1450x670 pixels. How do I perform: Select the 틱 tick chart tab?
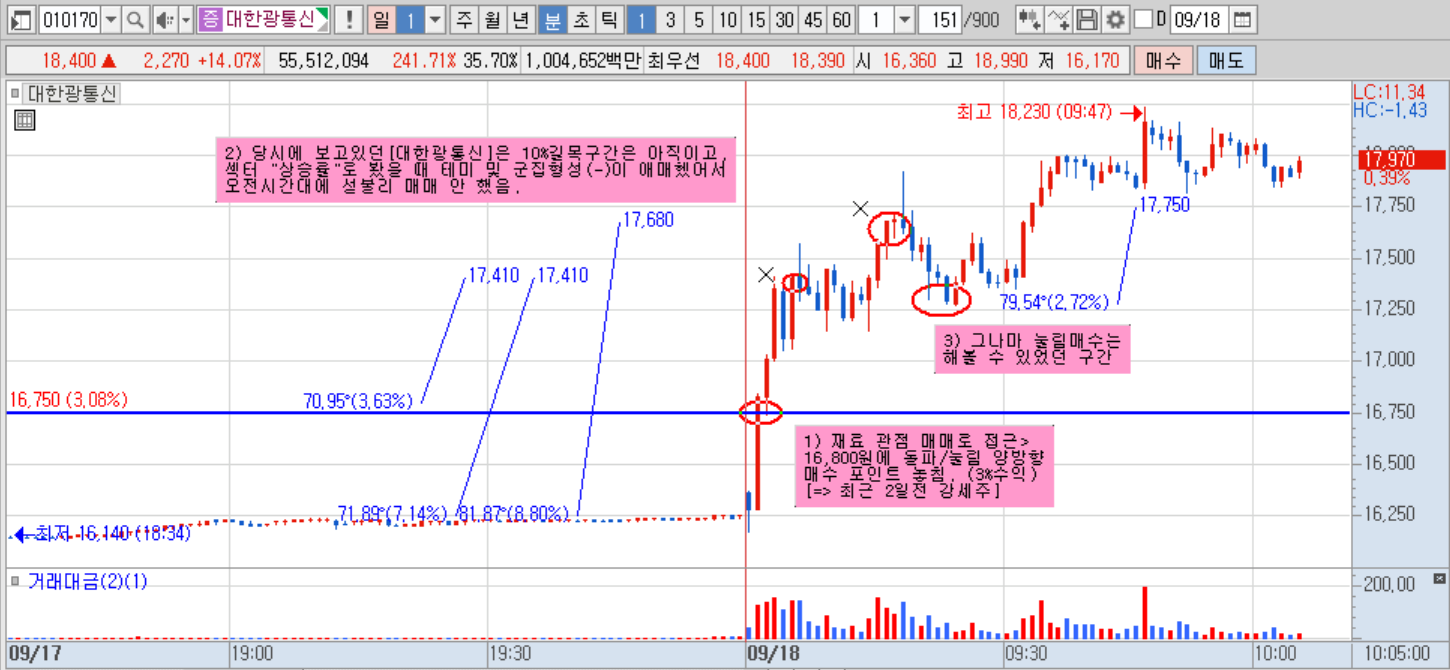[x=608, y=19]
